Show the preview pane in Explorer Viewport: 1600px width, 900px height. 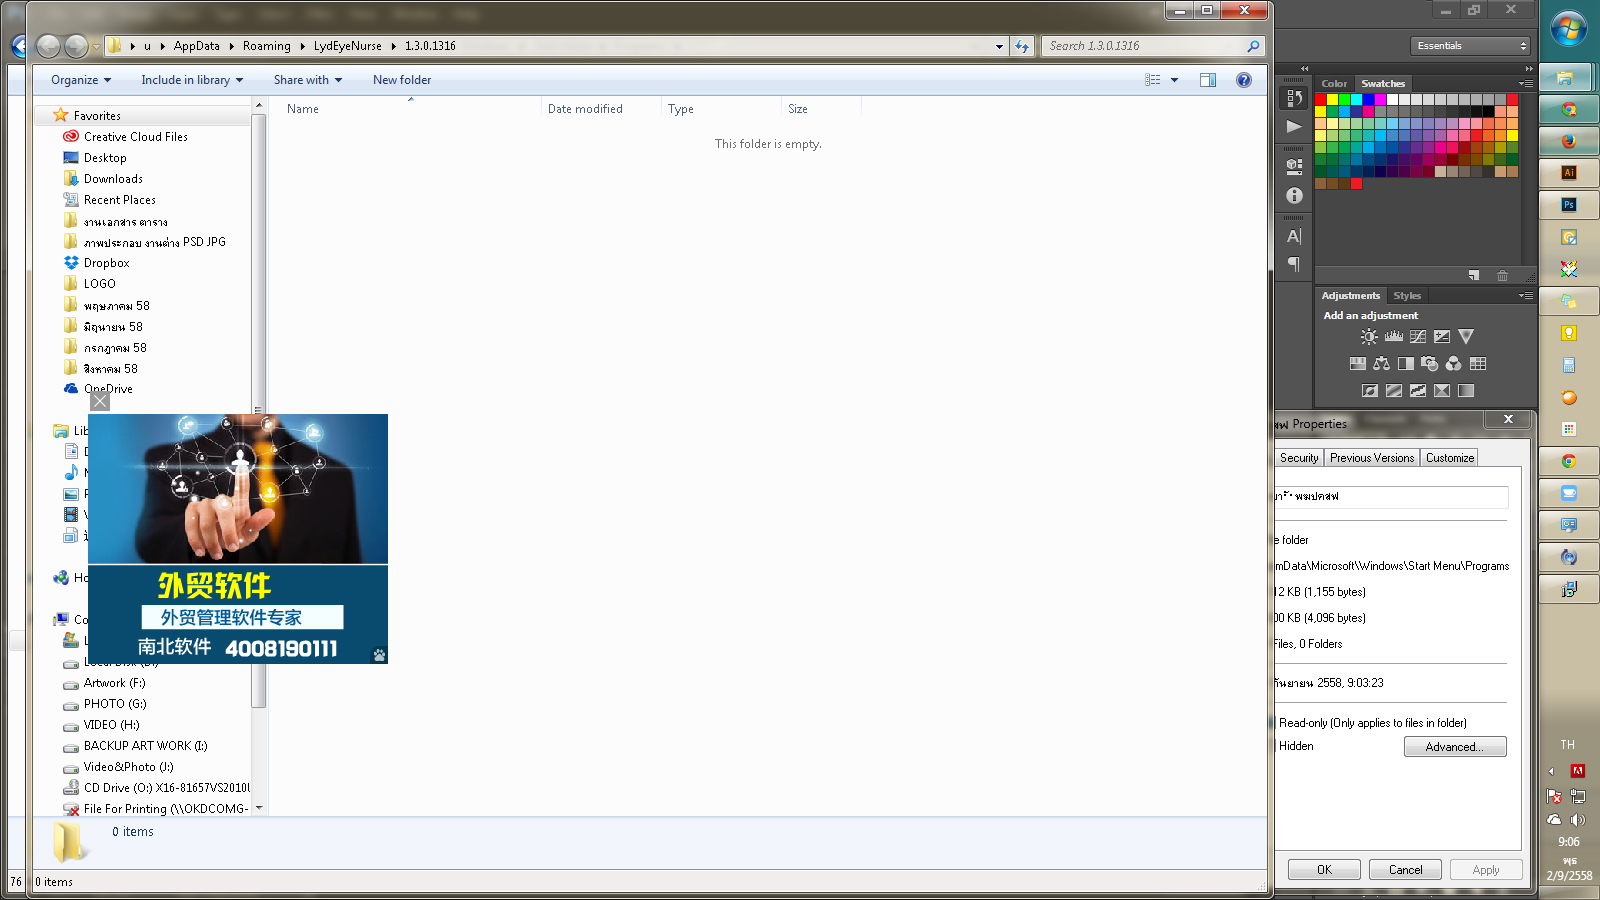(1207, 80)
